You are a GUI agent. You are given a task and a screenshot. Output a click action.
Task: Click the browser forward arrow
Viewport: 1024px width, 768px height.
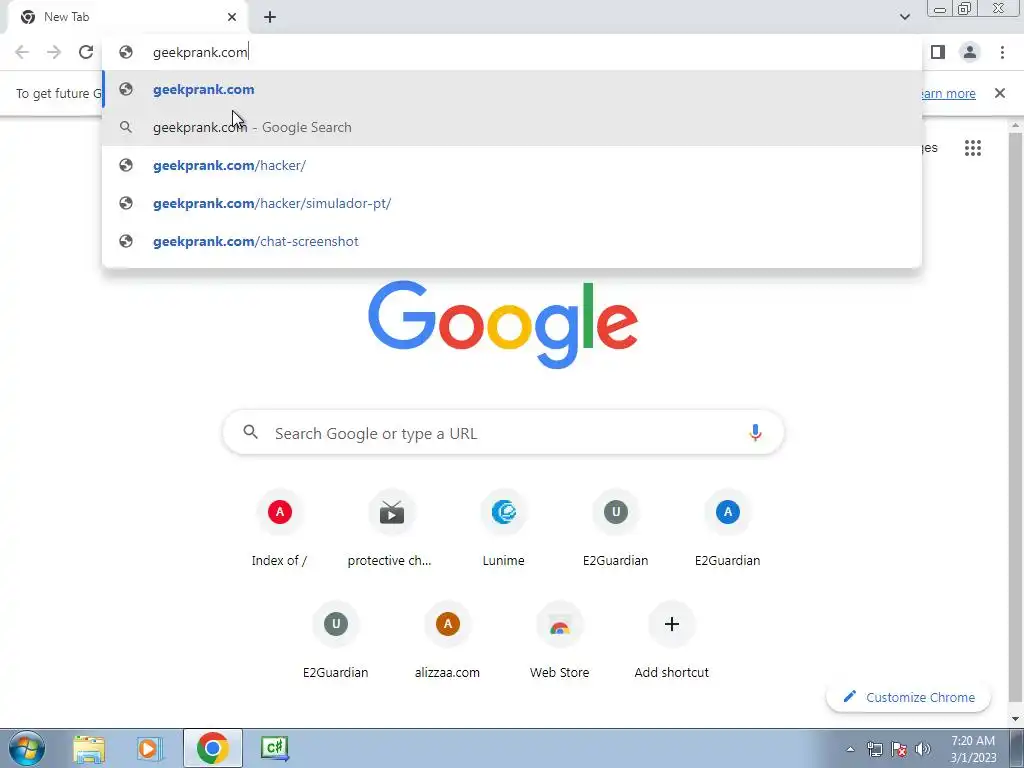coord(54,52)
